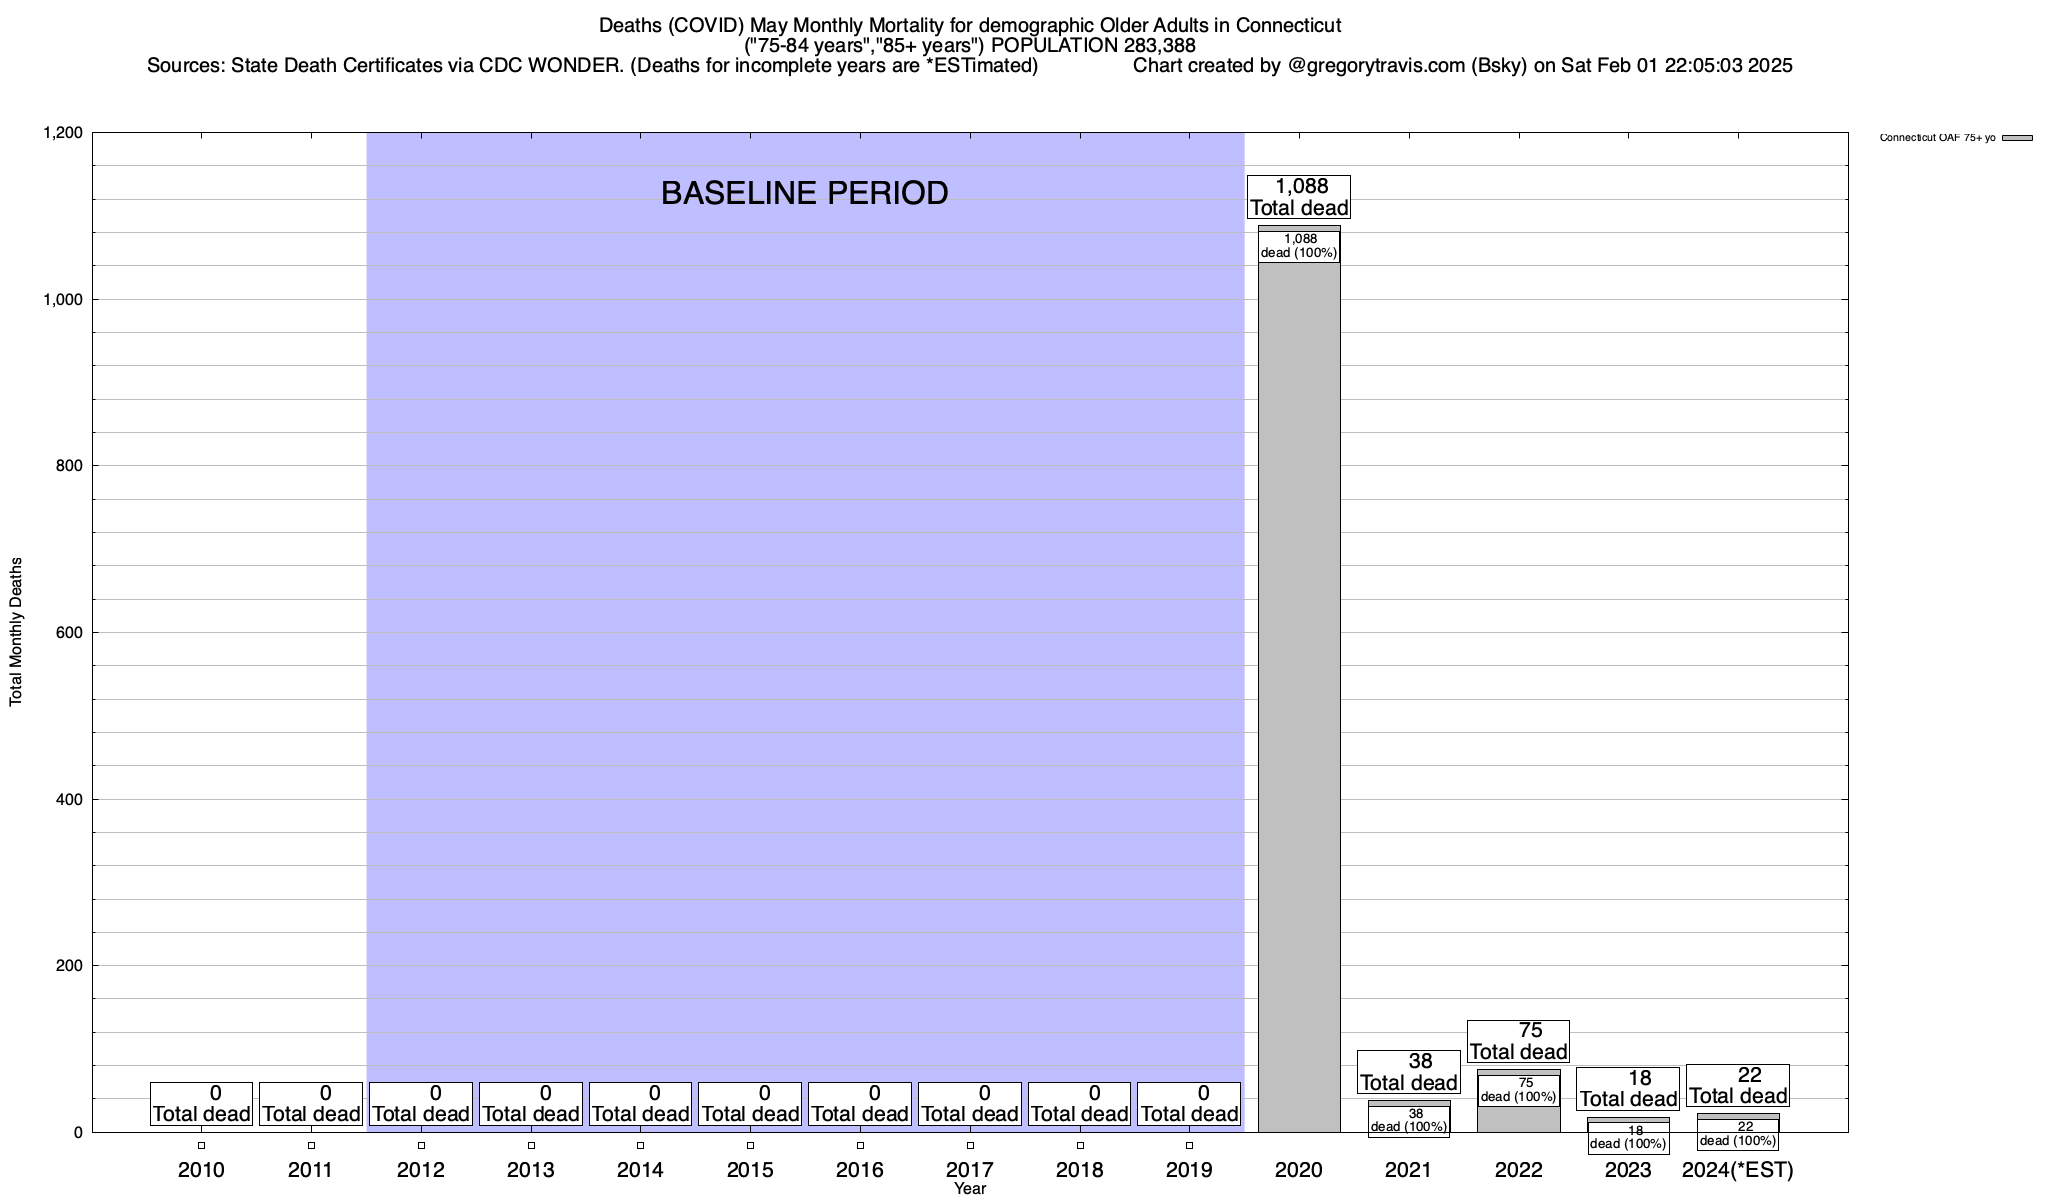Click the 2010 x-axis year label
The image size is (2048, 1200).
tap(201, 1170)
